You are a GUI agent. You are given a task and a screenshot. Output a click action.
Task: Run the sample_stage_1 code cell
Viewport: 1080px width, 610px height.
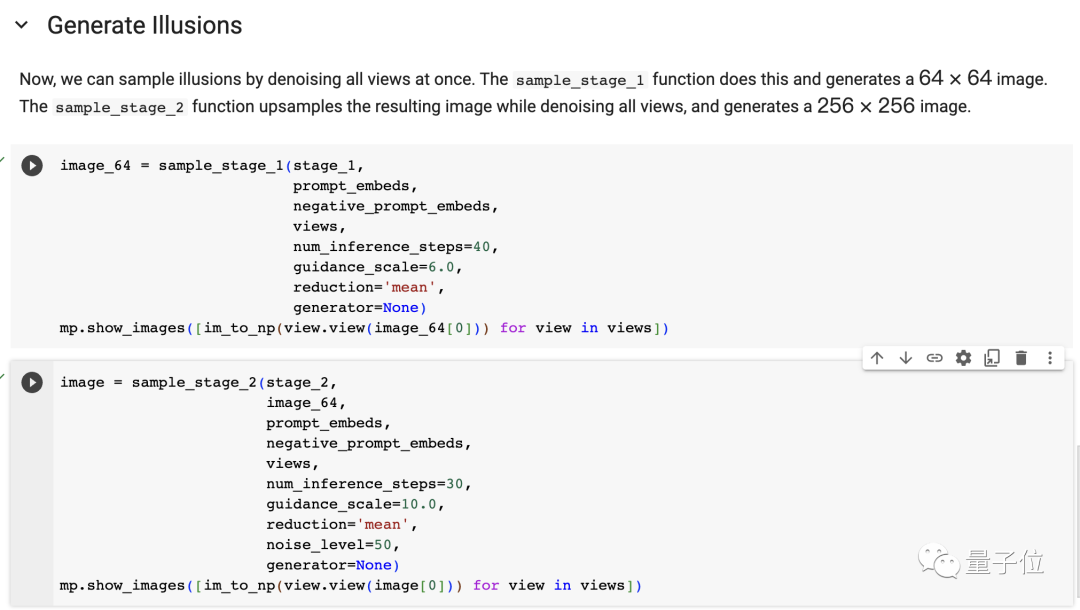[32, 166]
